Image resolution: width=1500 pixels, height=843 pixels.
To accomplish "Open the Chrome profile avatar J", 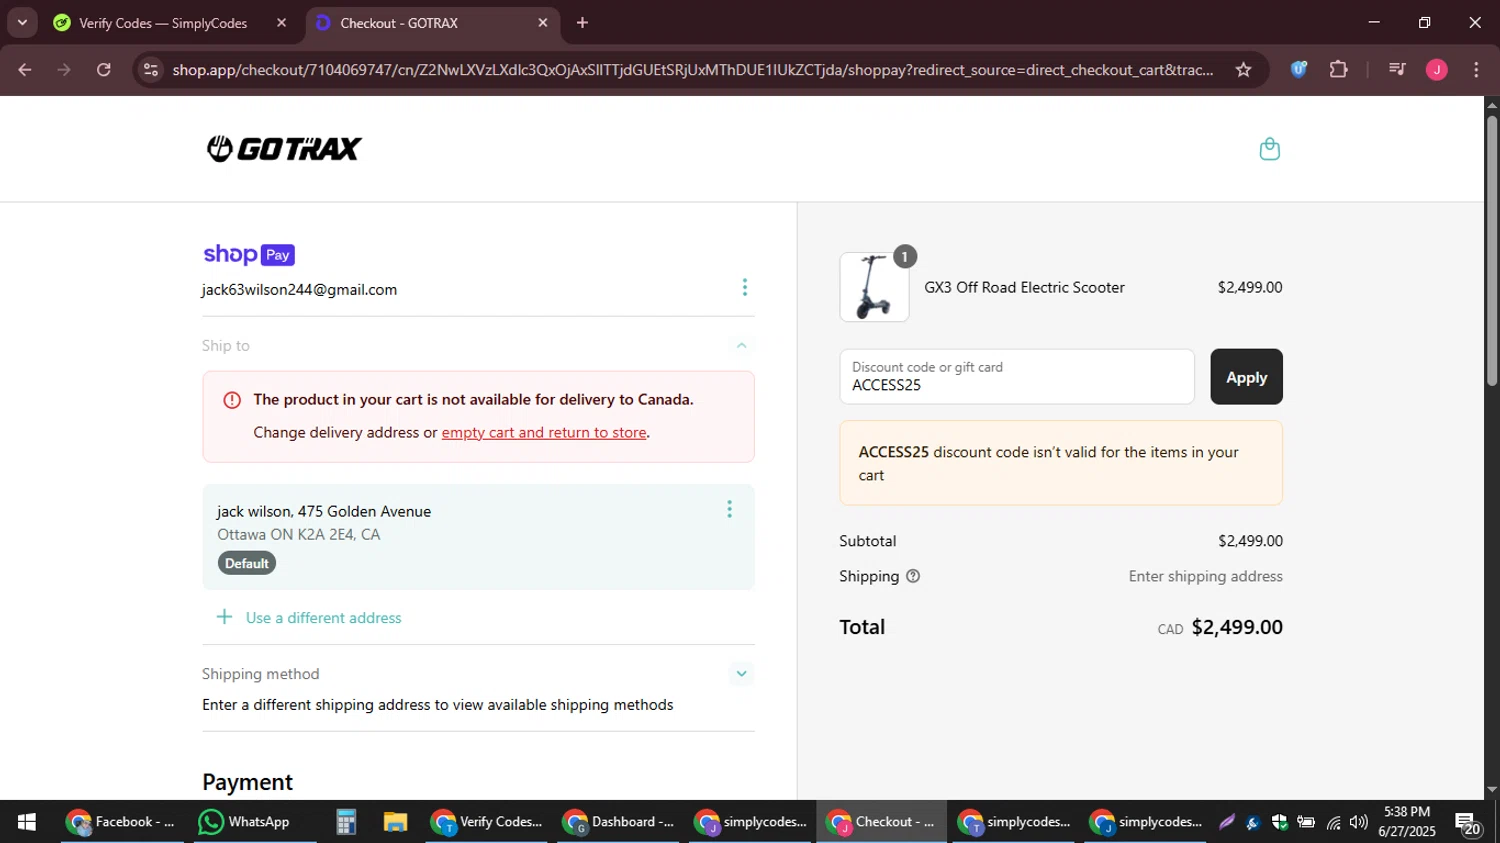I will pos(1437,70).
